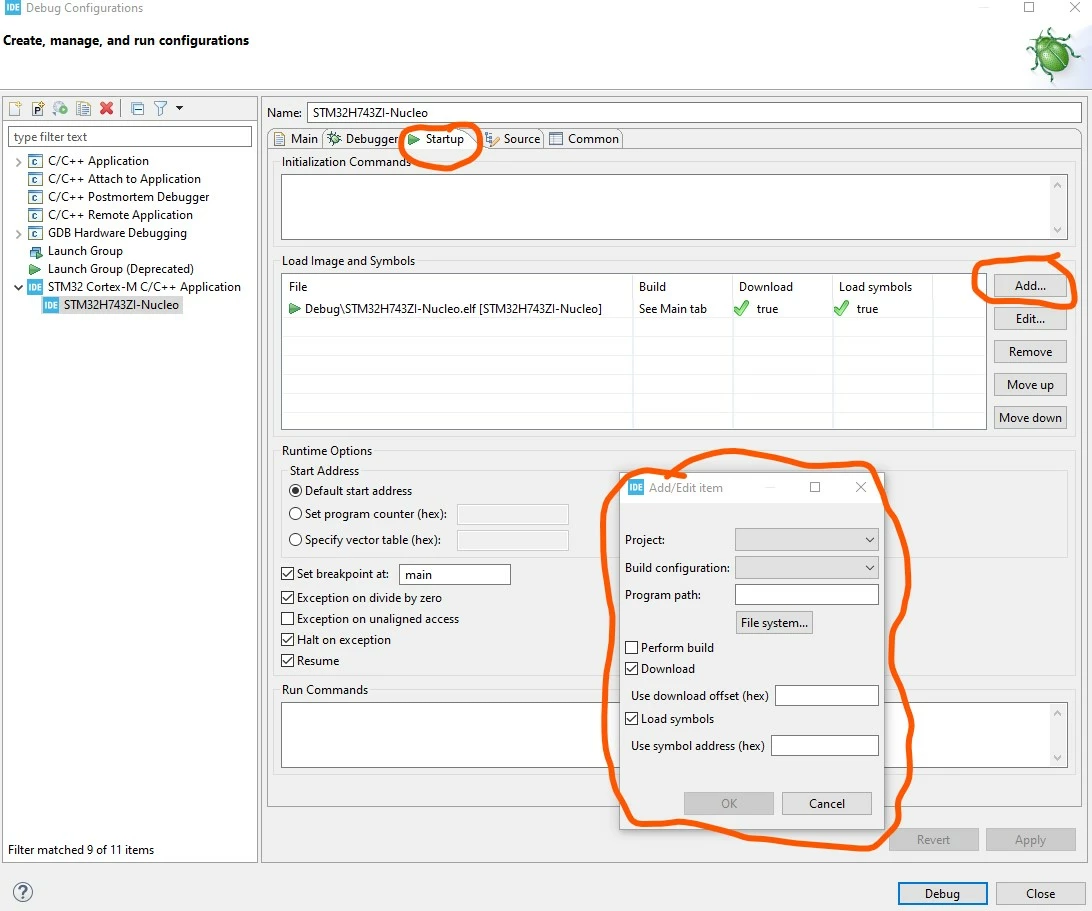Image resolution: width=1092 pixels, height=911 pixels.
Task: Duplicate the selected launch configuration
Action: click(84, 108)
